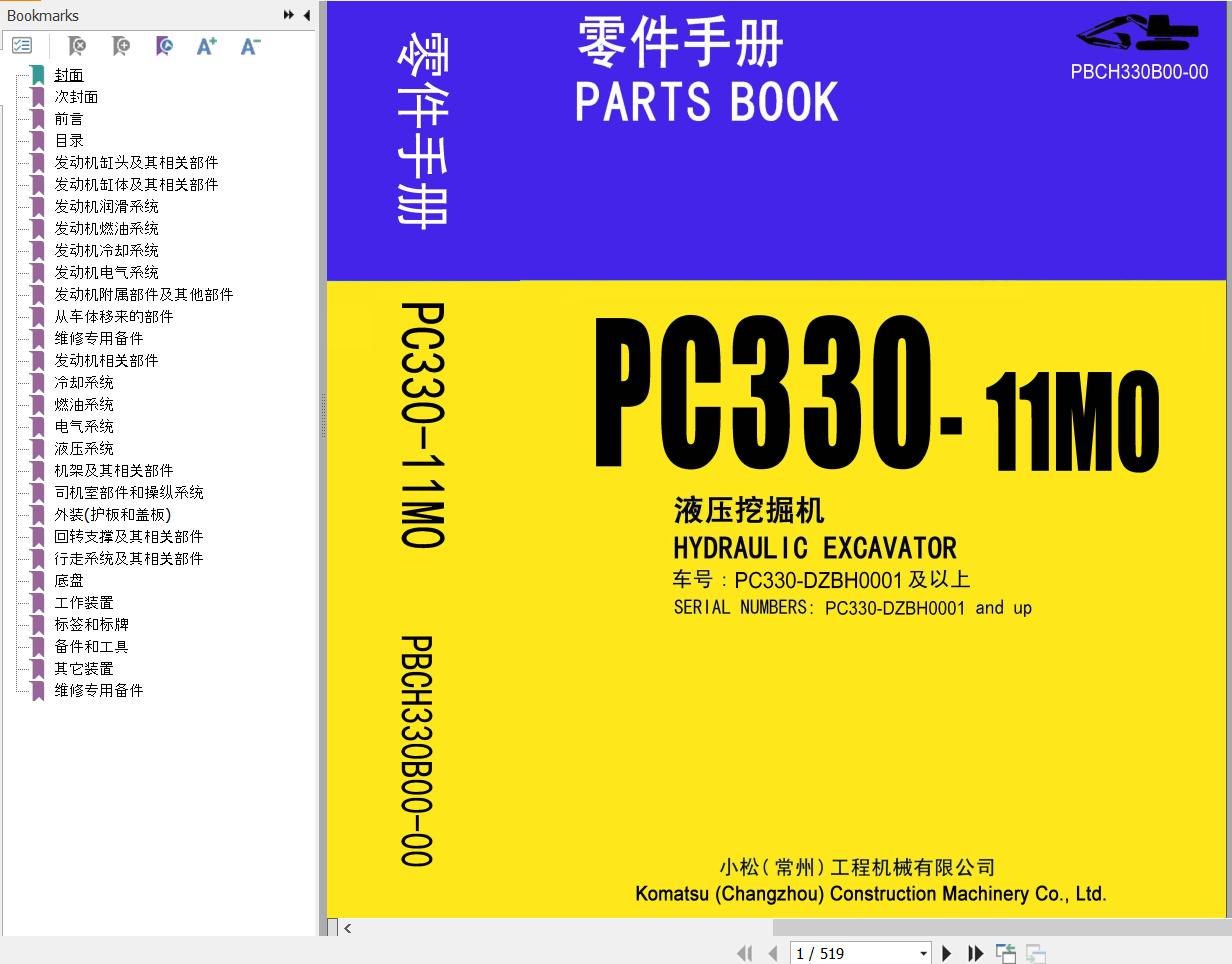Open the 工作装置 bookmark

[x=84, y=603]
